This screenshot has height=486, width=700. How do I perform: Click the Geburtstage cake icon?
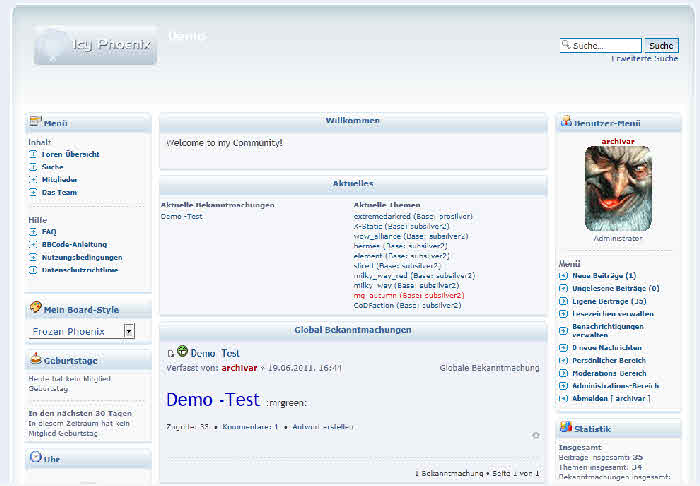pos(36,359)
